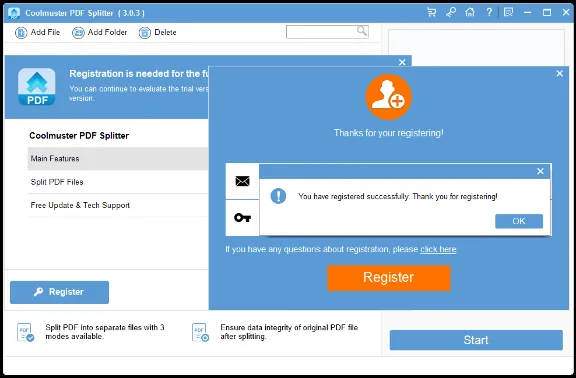Click the data integrity document icon
The height and width of the screenshot is (378, 576).
click(x=200, y=332)
